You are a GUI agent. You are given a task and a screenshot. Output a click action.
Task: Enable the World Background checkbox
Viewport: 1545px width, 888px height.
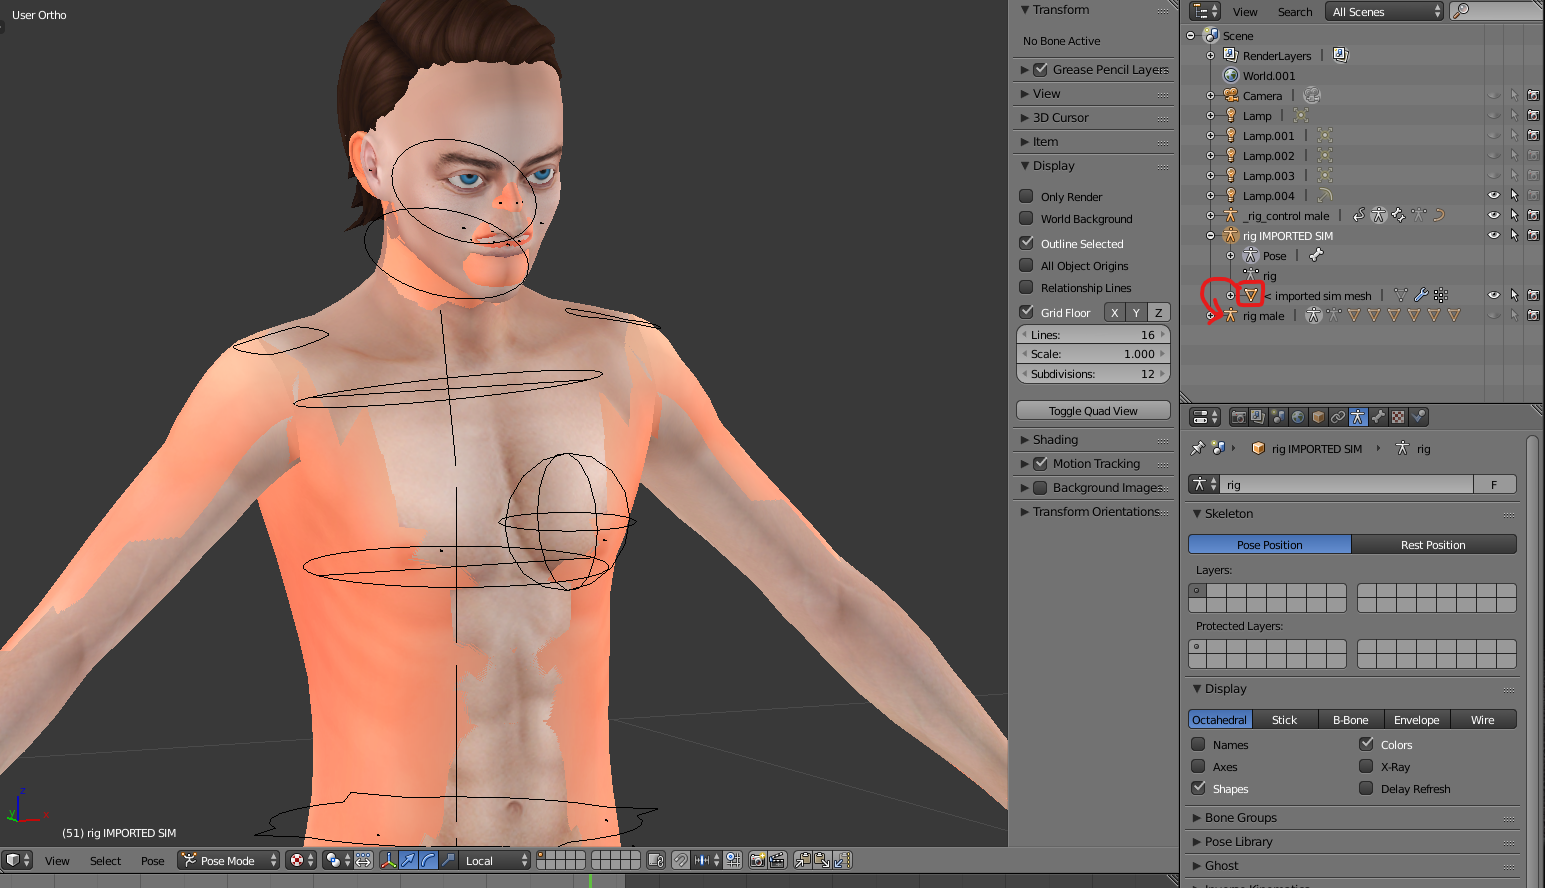pos(1026,218)
